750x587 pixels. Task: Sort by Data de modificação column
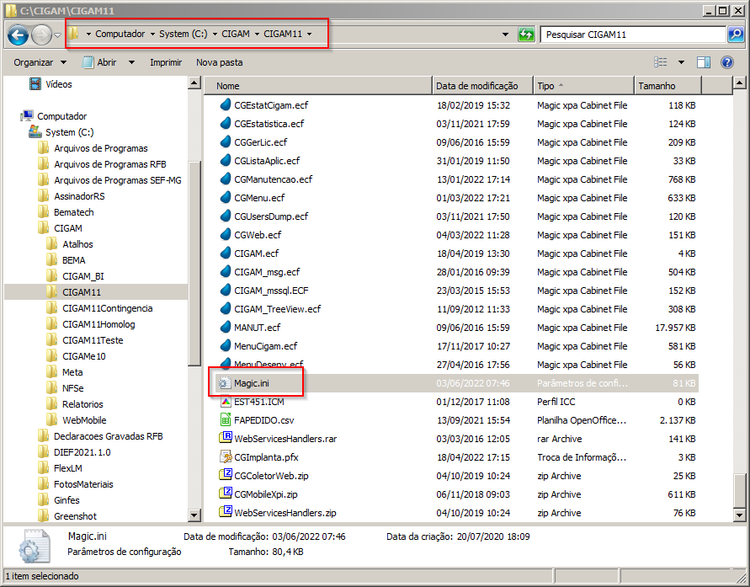click(482, 86)
